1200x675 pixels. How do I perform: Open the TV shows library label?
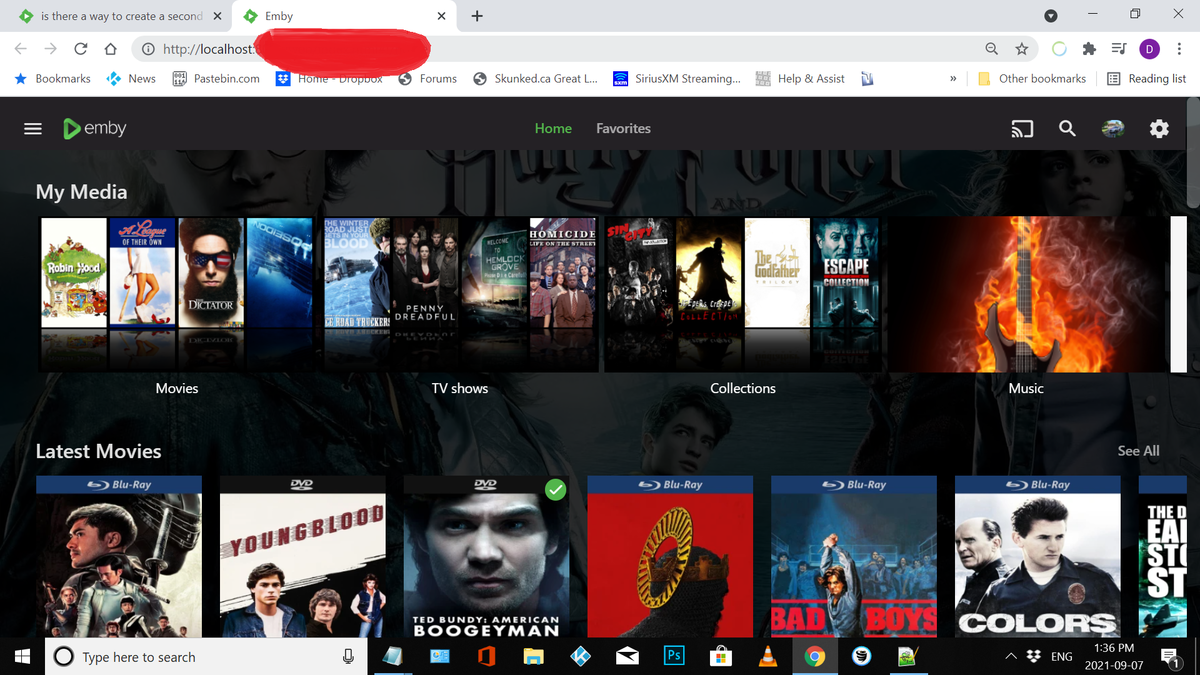pos(460,388)
